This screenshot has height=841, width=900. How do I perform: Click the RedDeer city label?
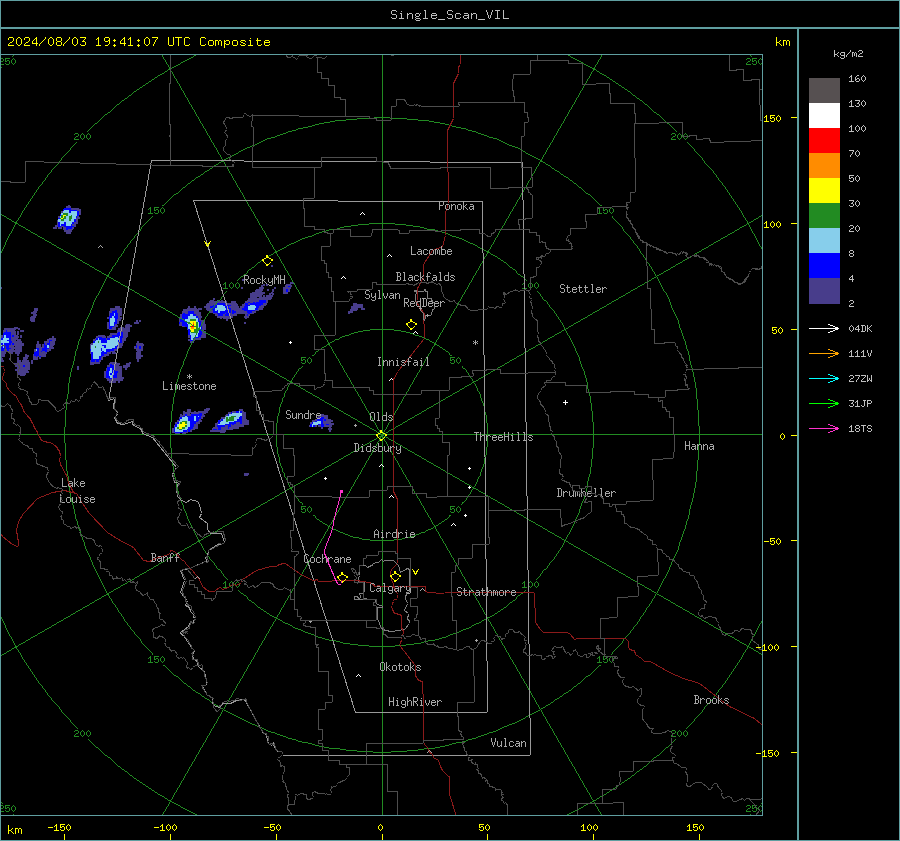424,303
